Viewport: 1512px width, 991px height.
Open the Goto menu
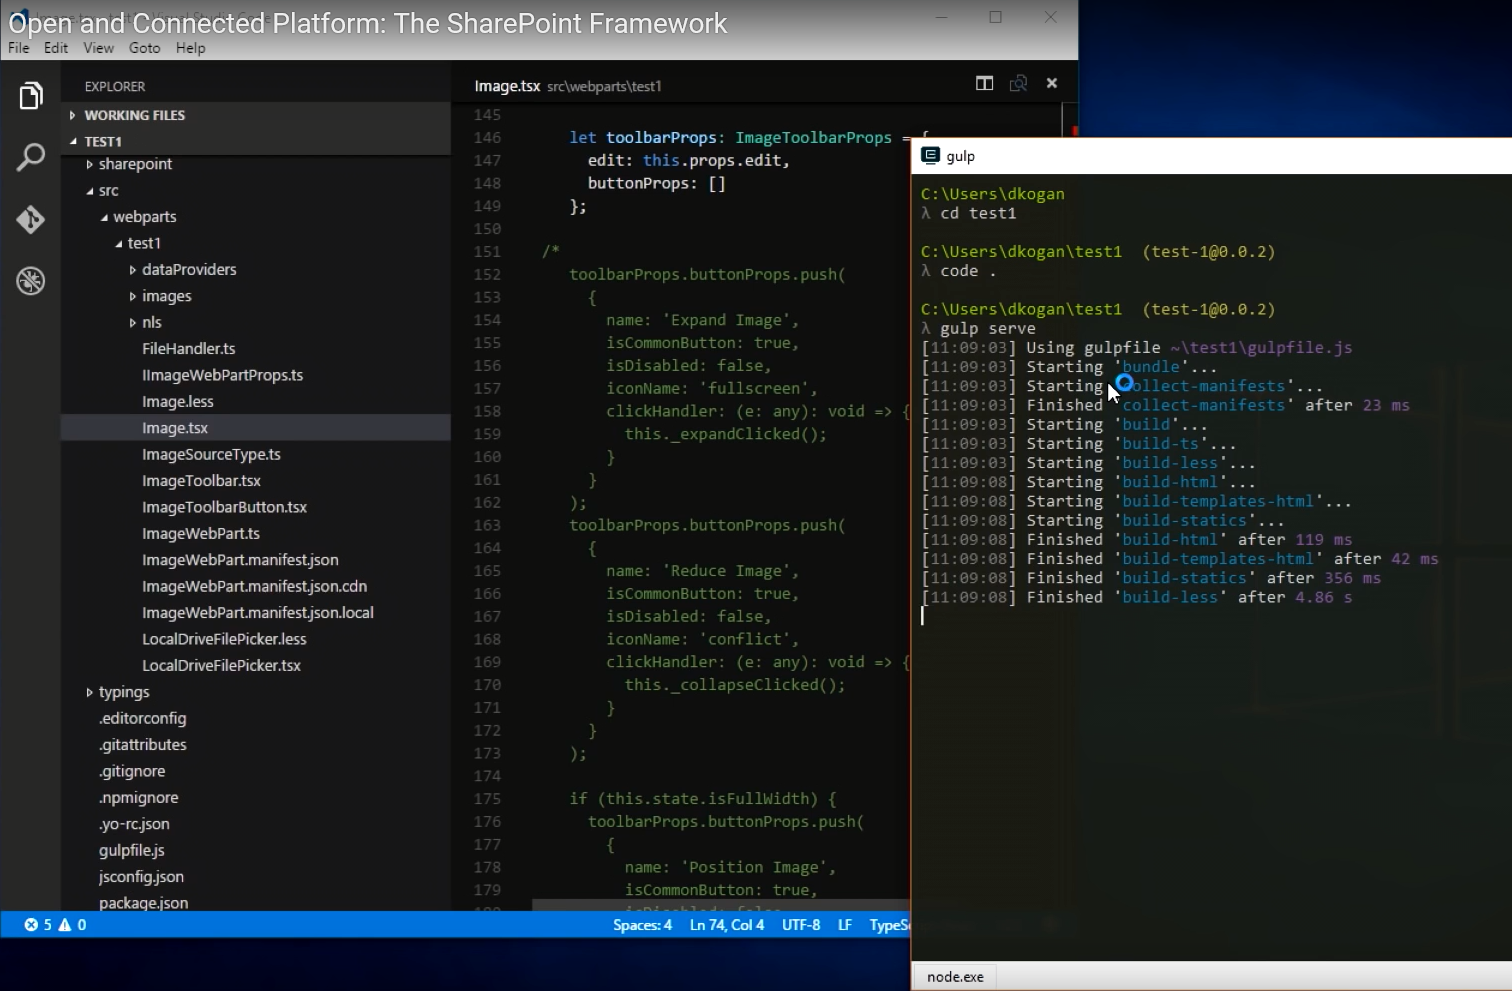pyautogui.click(x=144, y=48)
